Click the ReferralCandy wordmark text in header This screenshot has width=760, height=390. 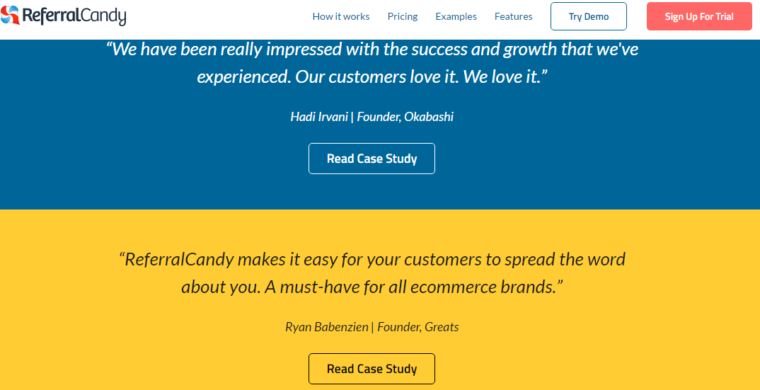point(74,16)
